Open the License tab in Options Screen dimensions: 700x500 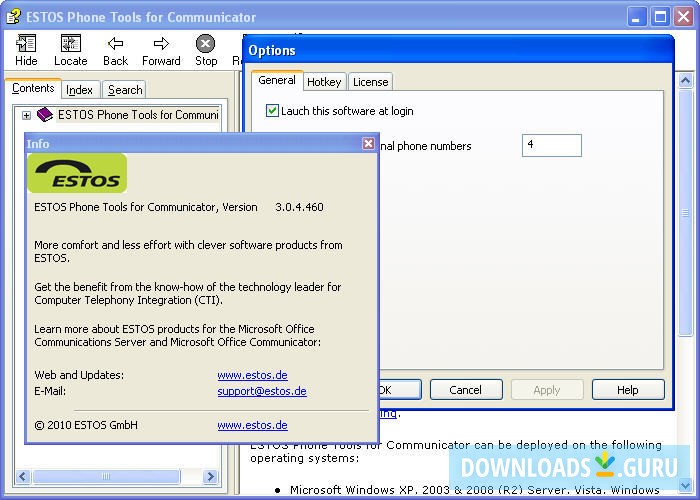click(x=371, y=82)
